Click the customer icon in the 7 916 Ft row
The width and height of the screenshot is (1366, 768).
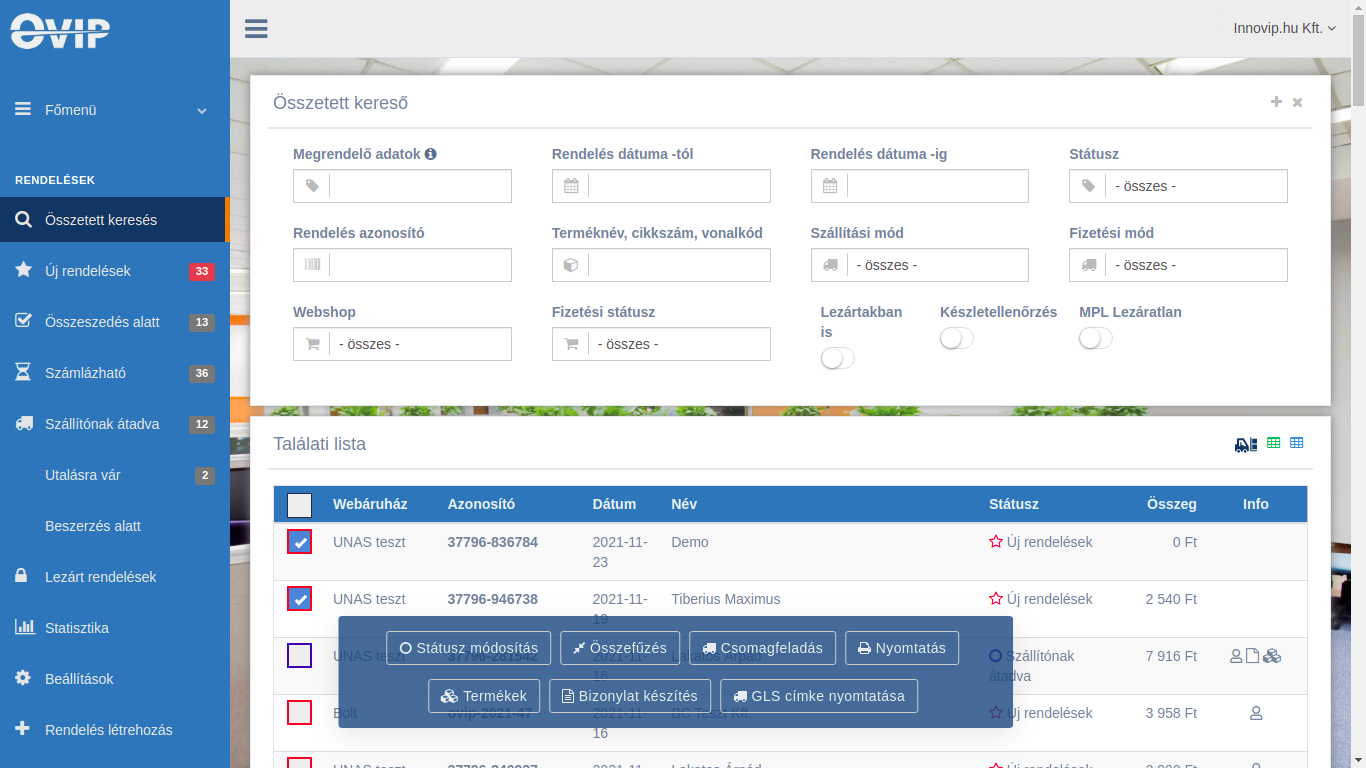(1236, 656)
